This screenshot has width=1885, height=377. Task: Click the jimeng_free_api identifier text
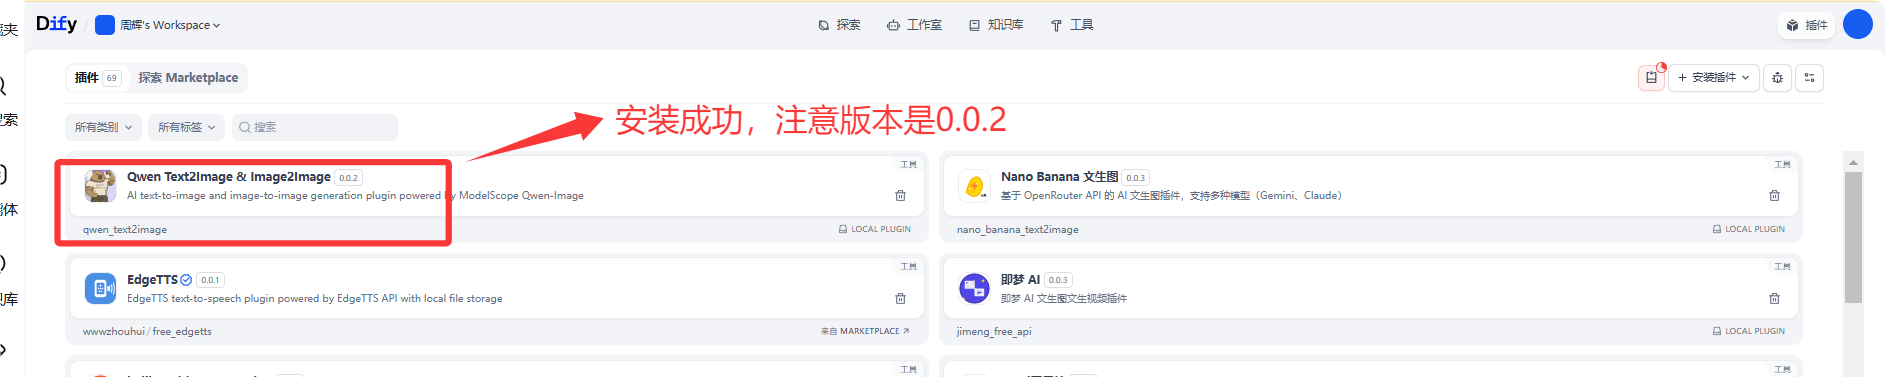pos(994,331)
